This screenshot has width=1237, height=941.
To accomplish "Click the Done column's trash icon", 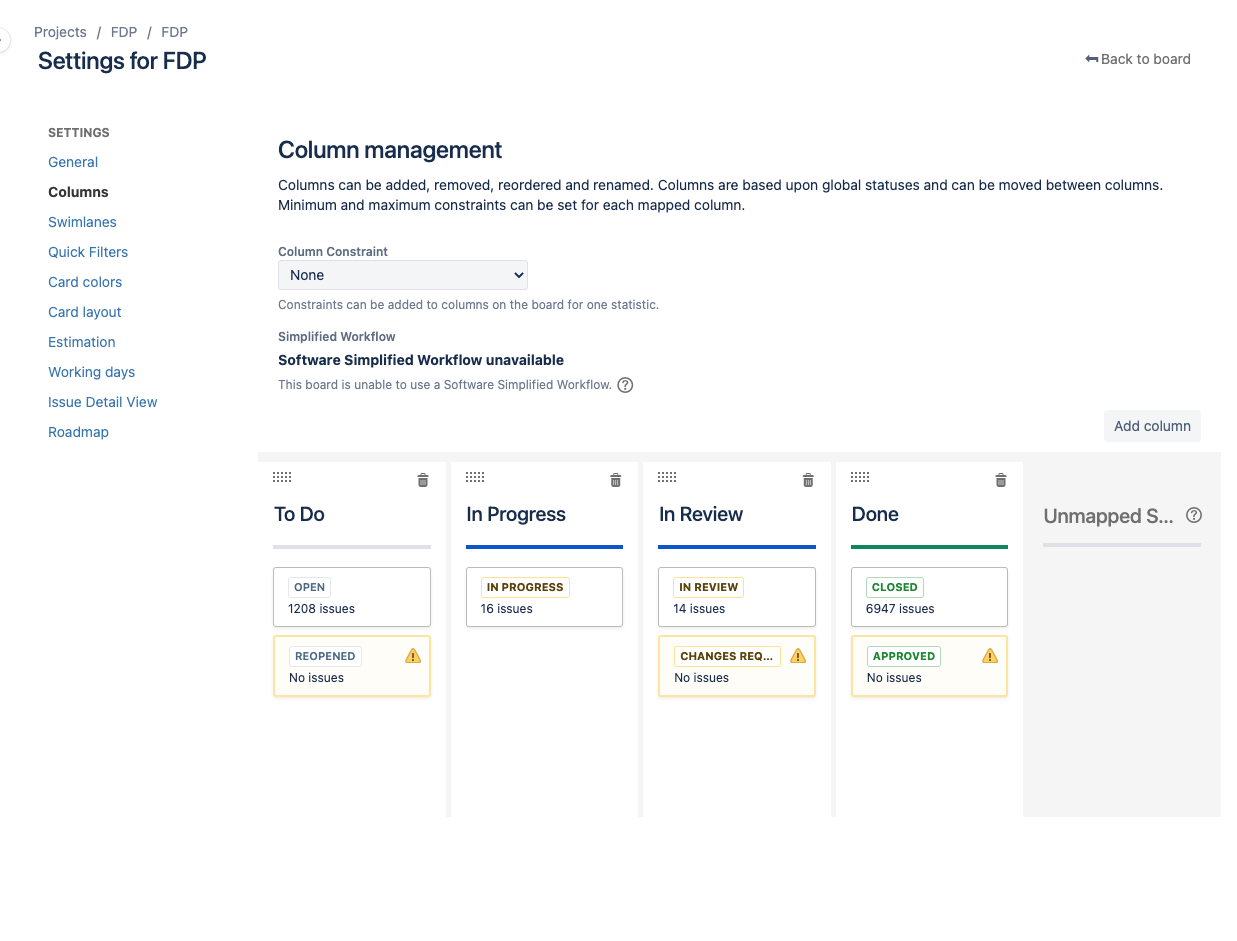I will (x=1001, y=480).
